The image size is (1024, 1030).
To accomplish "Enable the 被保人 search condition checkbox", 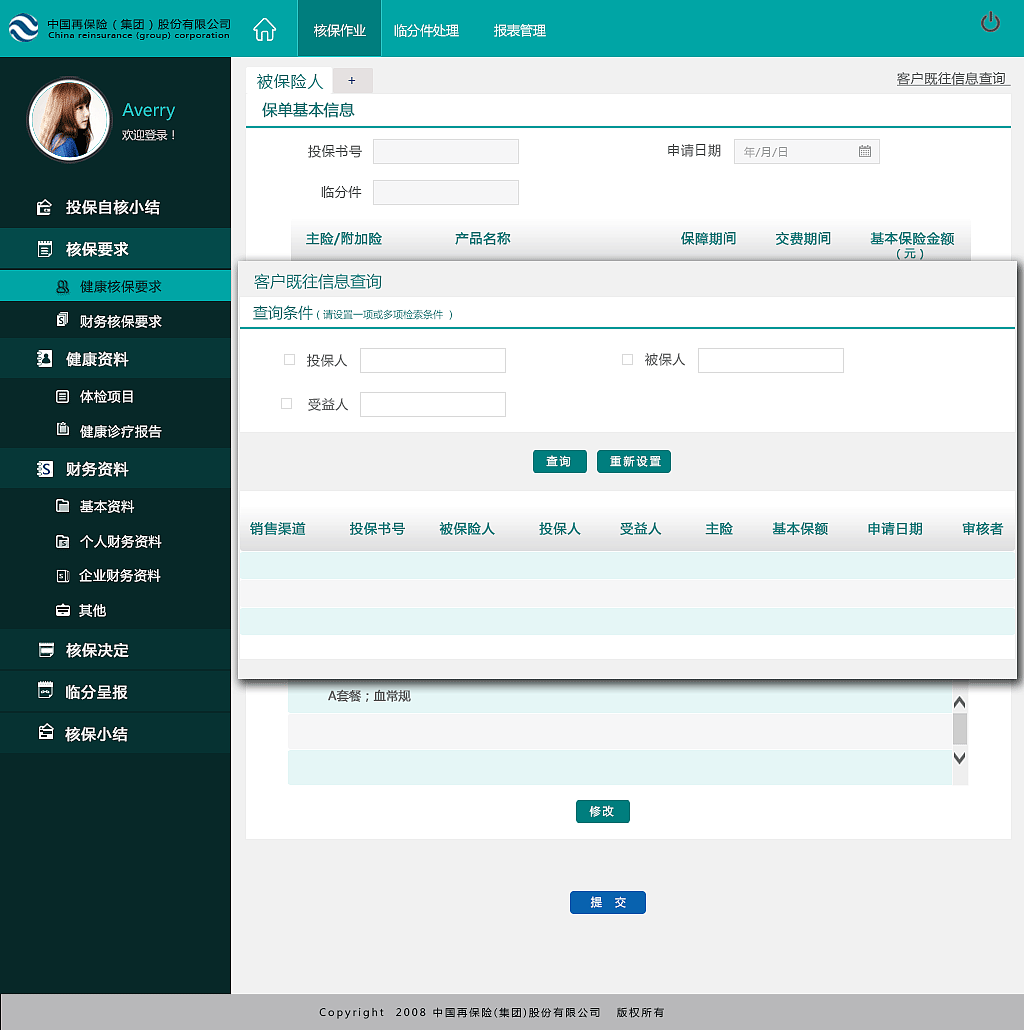I will [628, 360].
